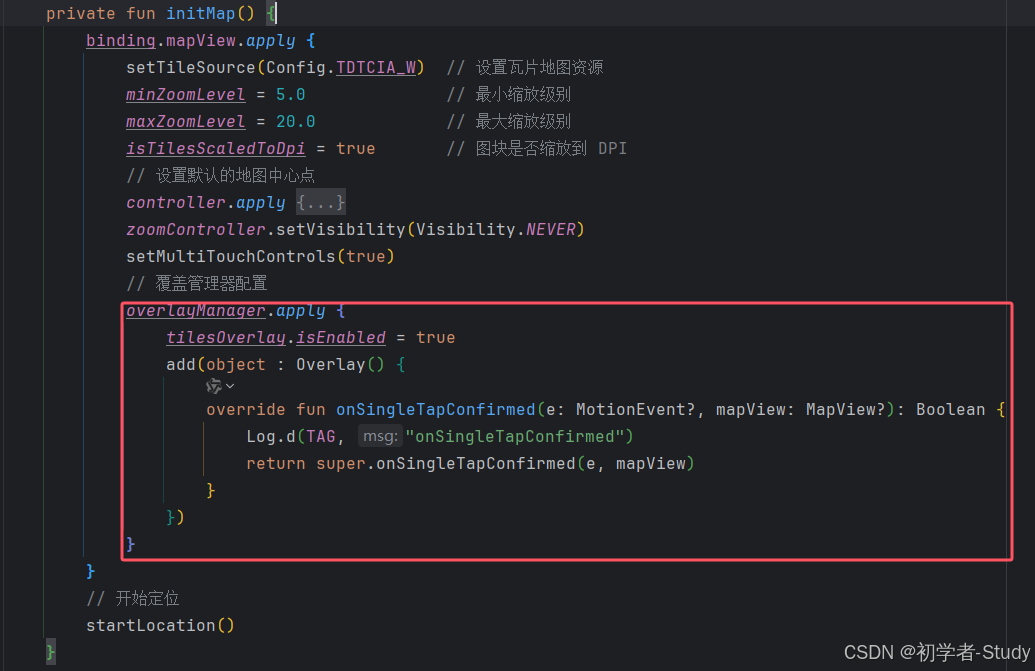Viewport: 1035px width, 671px height.
Task: Expand the folded controller.apply {...} block
Action: [x=321, y=202]
